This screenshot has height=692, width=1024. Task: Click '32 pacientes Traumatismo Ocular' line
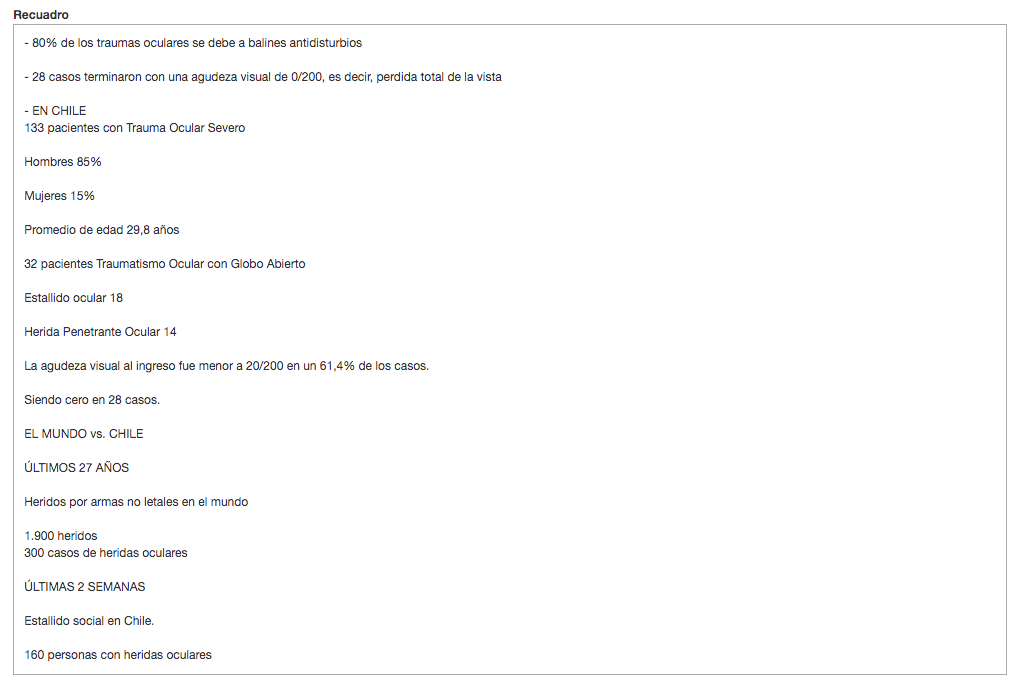165,264
